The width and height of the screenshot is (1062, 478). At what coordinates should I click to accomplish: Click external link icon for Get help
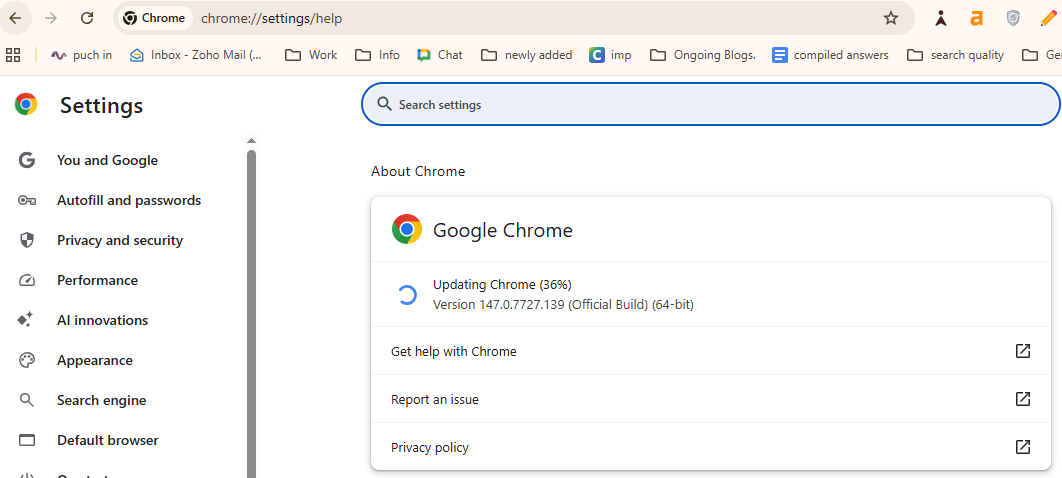(x=1023, y=351)
